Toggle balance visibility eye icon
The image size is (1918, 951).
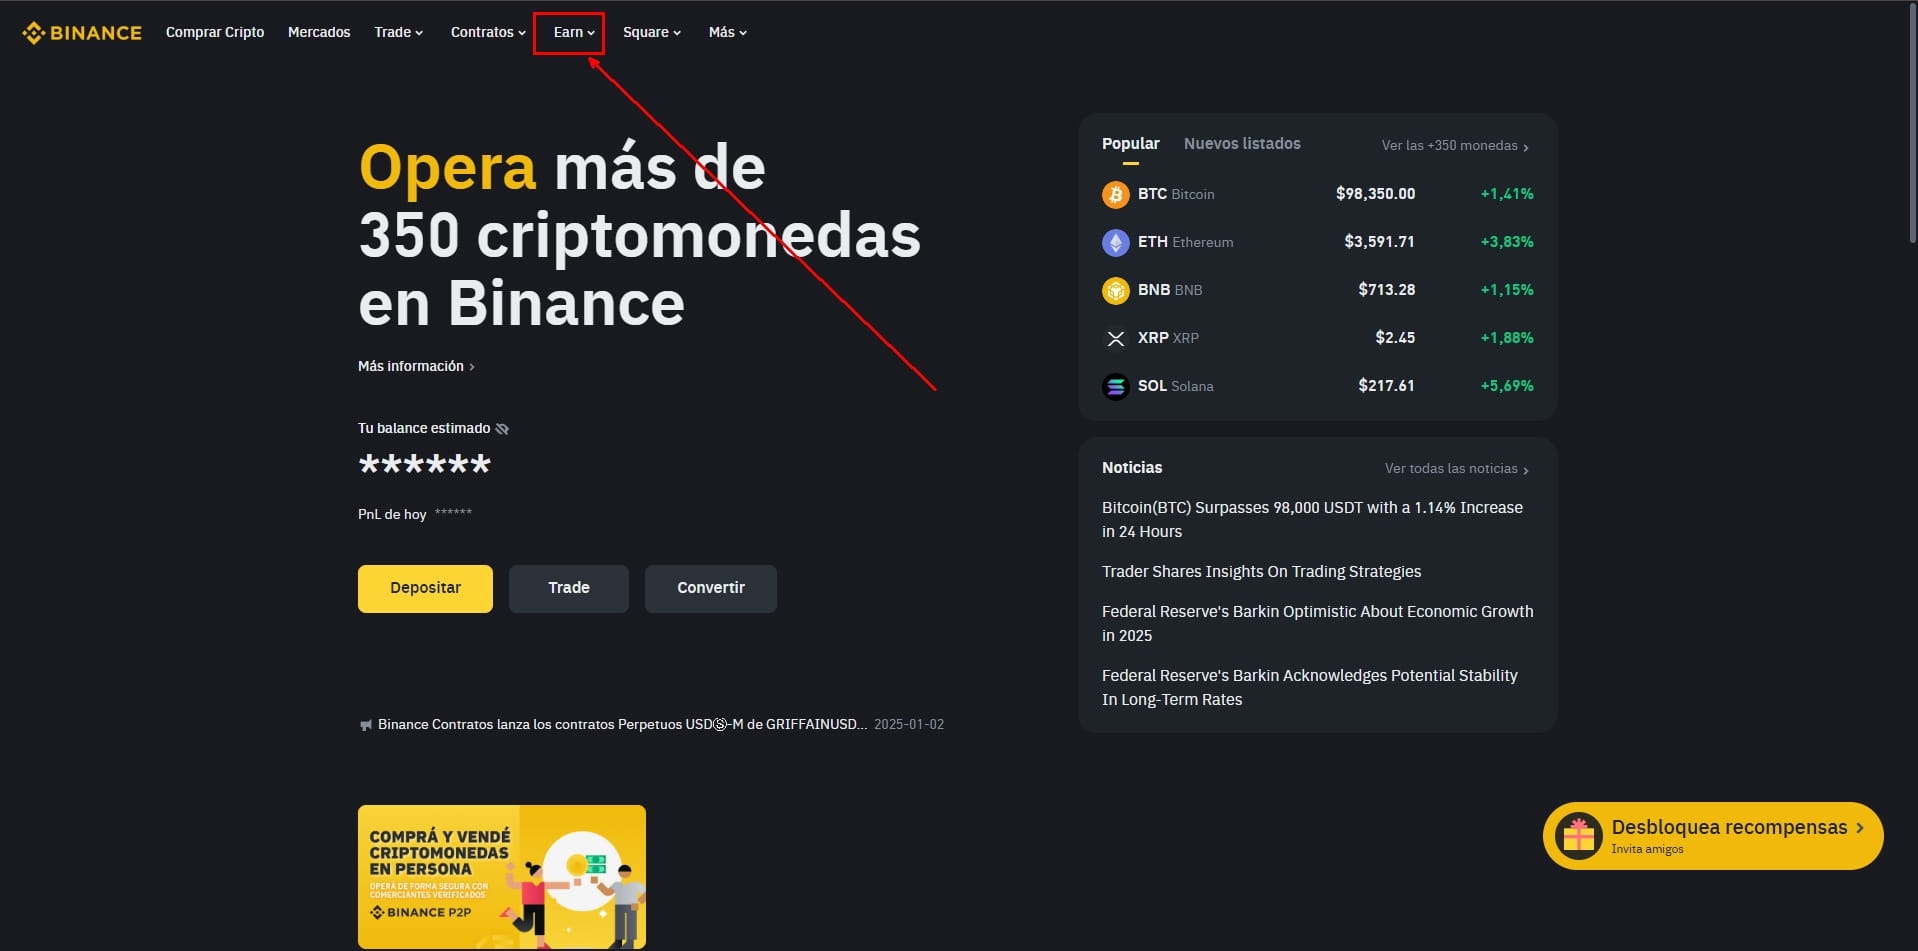502,429
